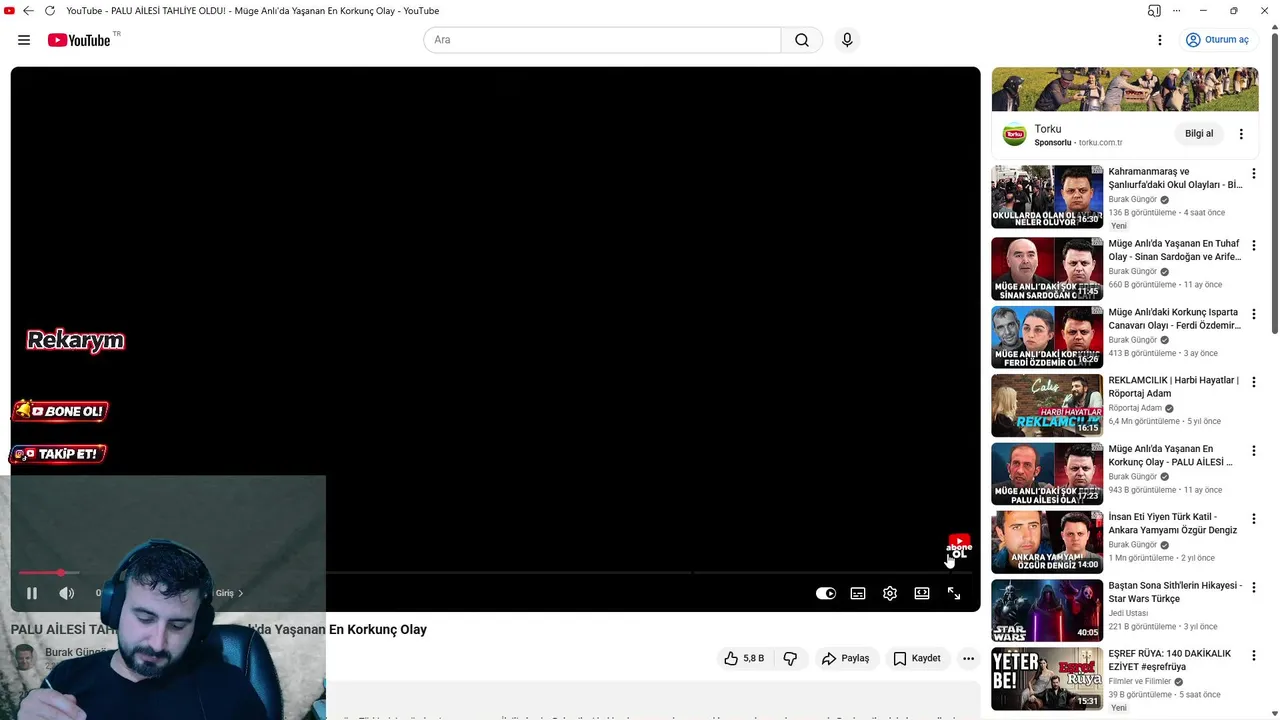Expand the Giriş chapter chevron
The image size is (1280, 720).
[241, 593]
